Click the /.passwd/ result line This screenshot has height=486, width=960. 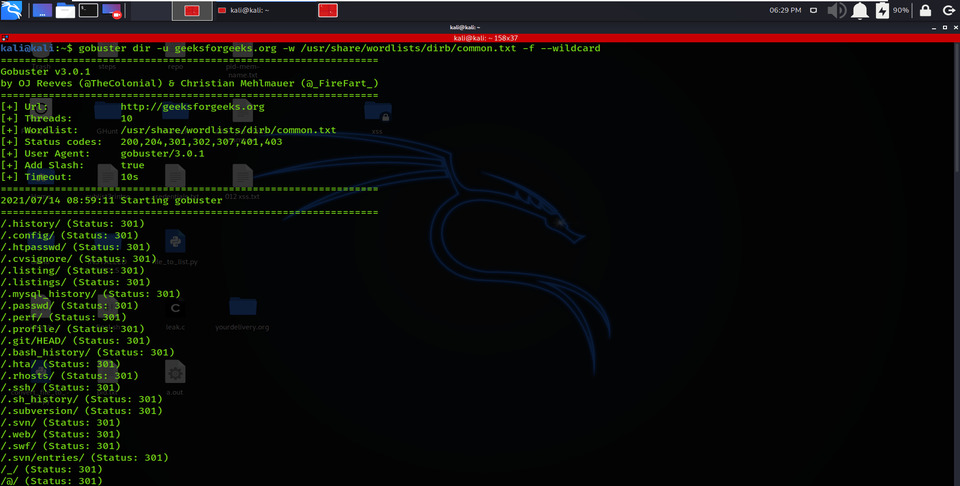[69, 305]
